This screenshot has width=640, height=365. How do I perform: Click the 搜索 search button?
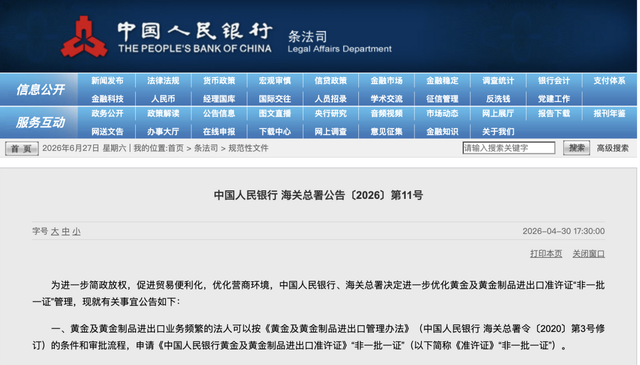pyautogui.click(x=576, y=148)
